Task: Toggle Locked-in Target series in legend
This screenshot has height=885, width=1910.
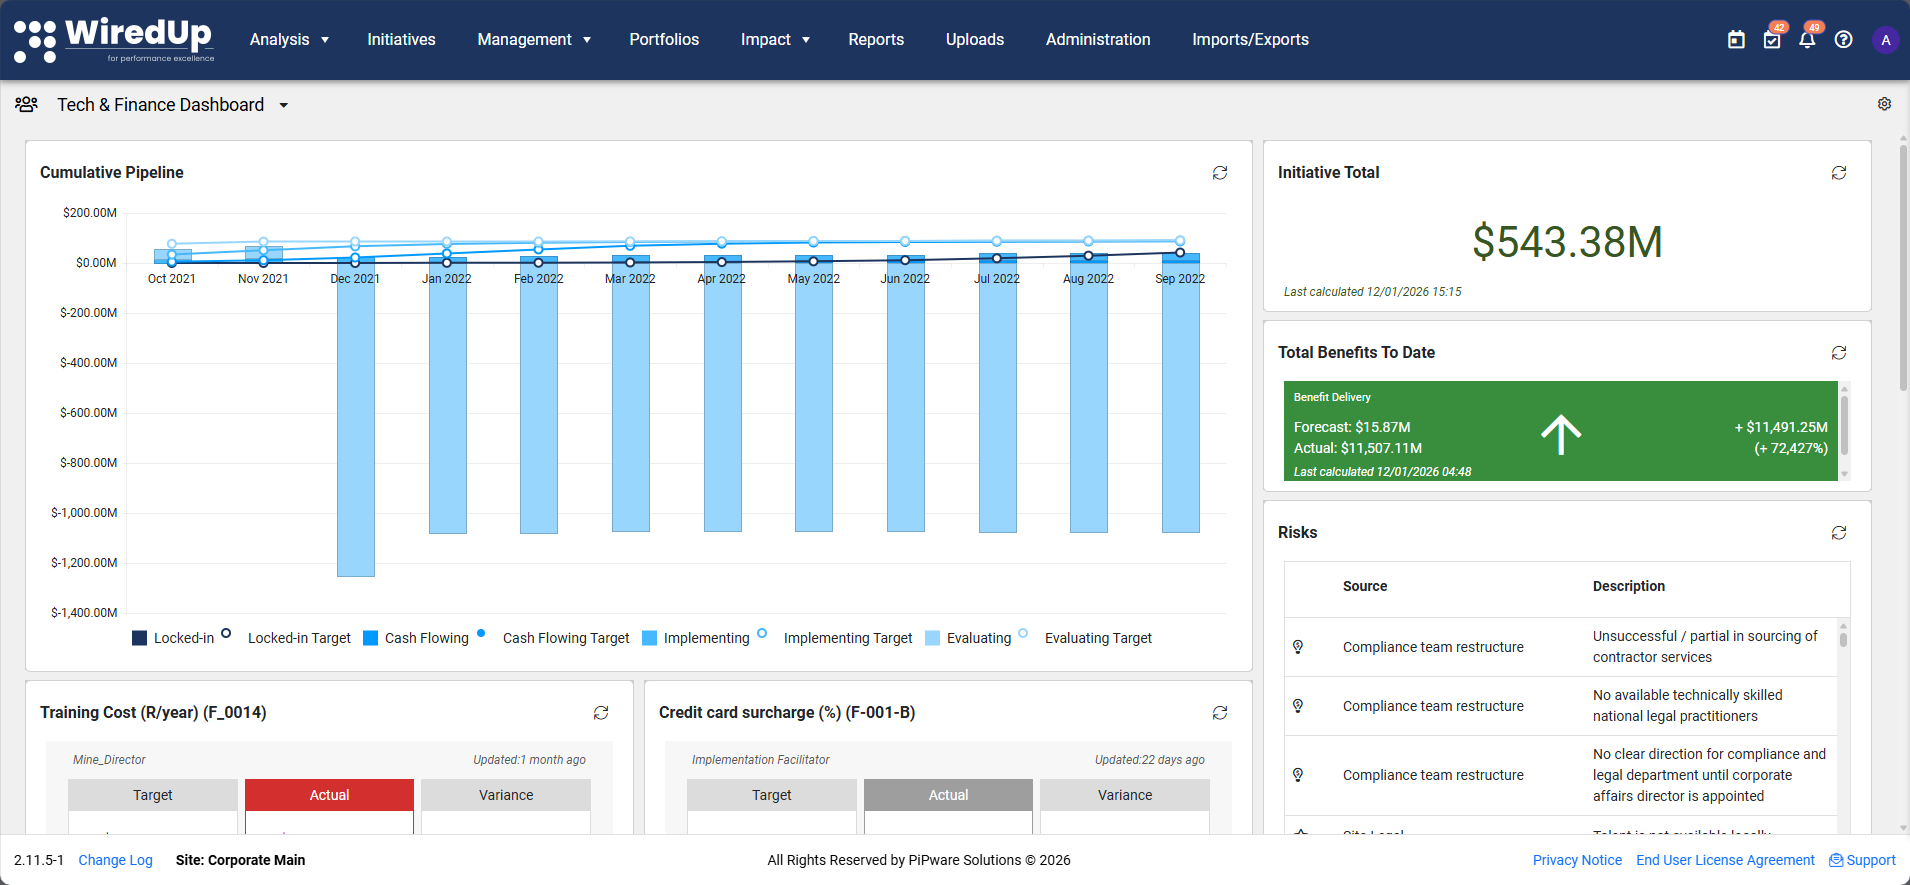Action: coord(286,638)
